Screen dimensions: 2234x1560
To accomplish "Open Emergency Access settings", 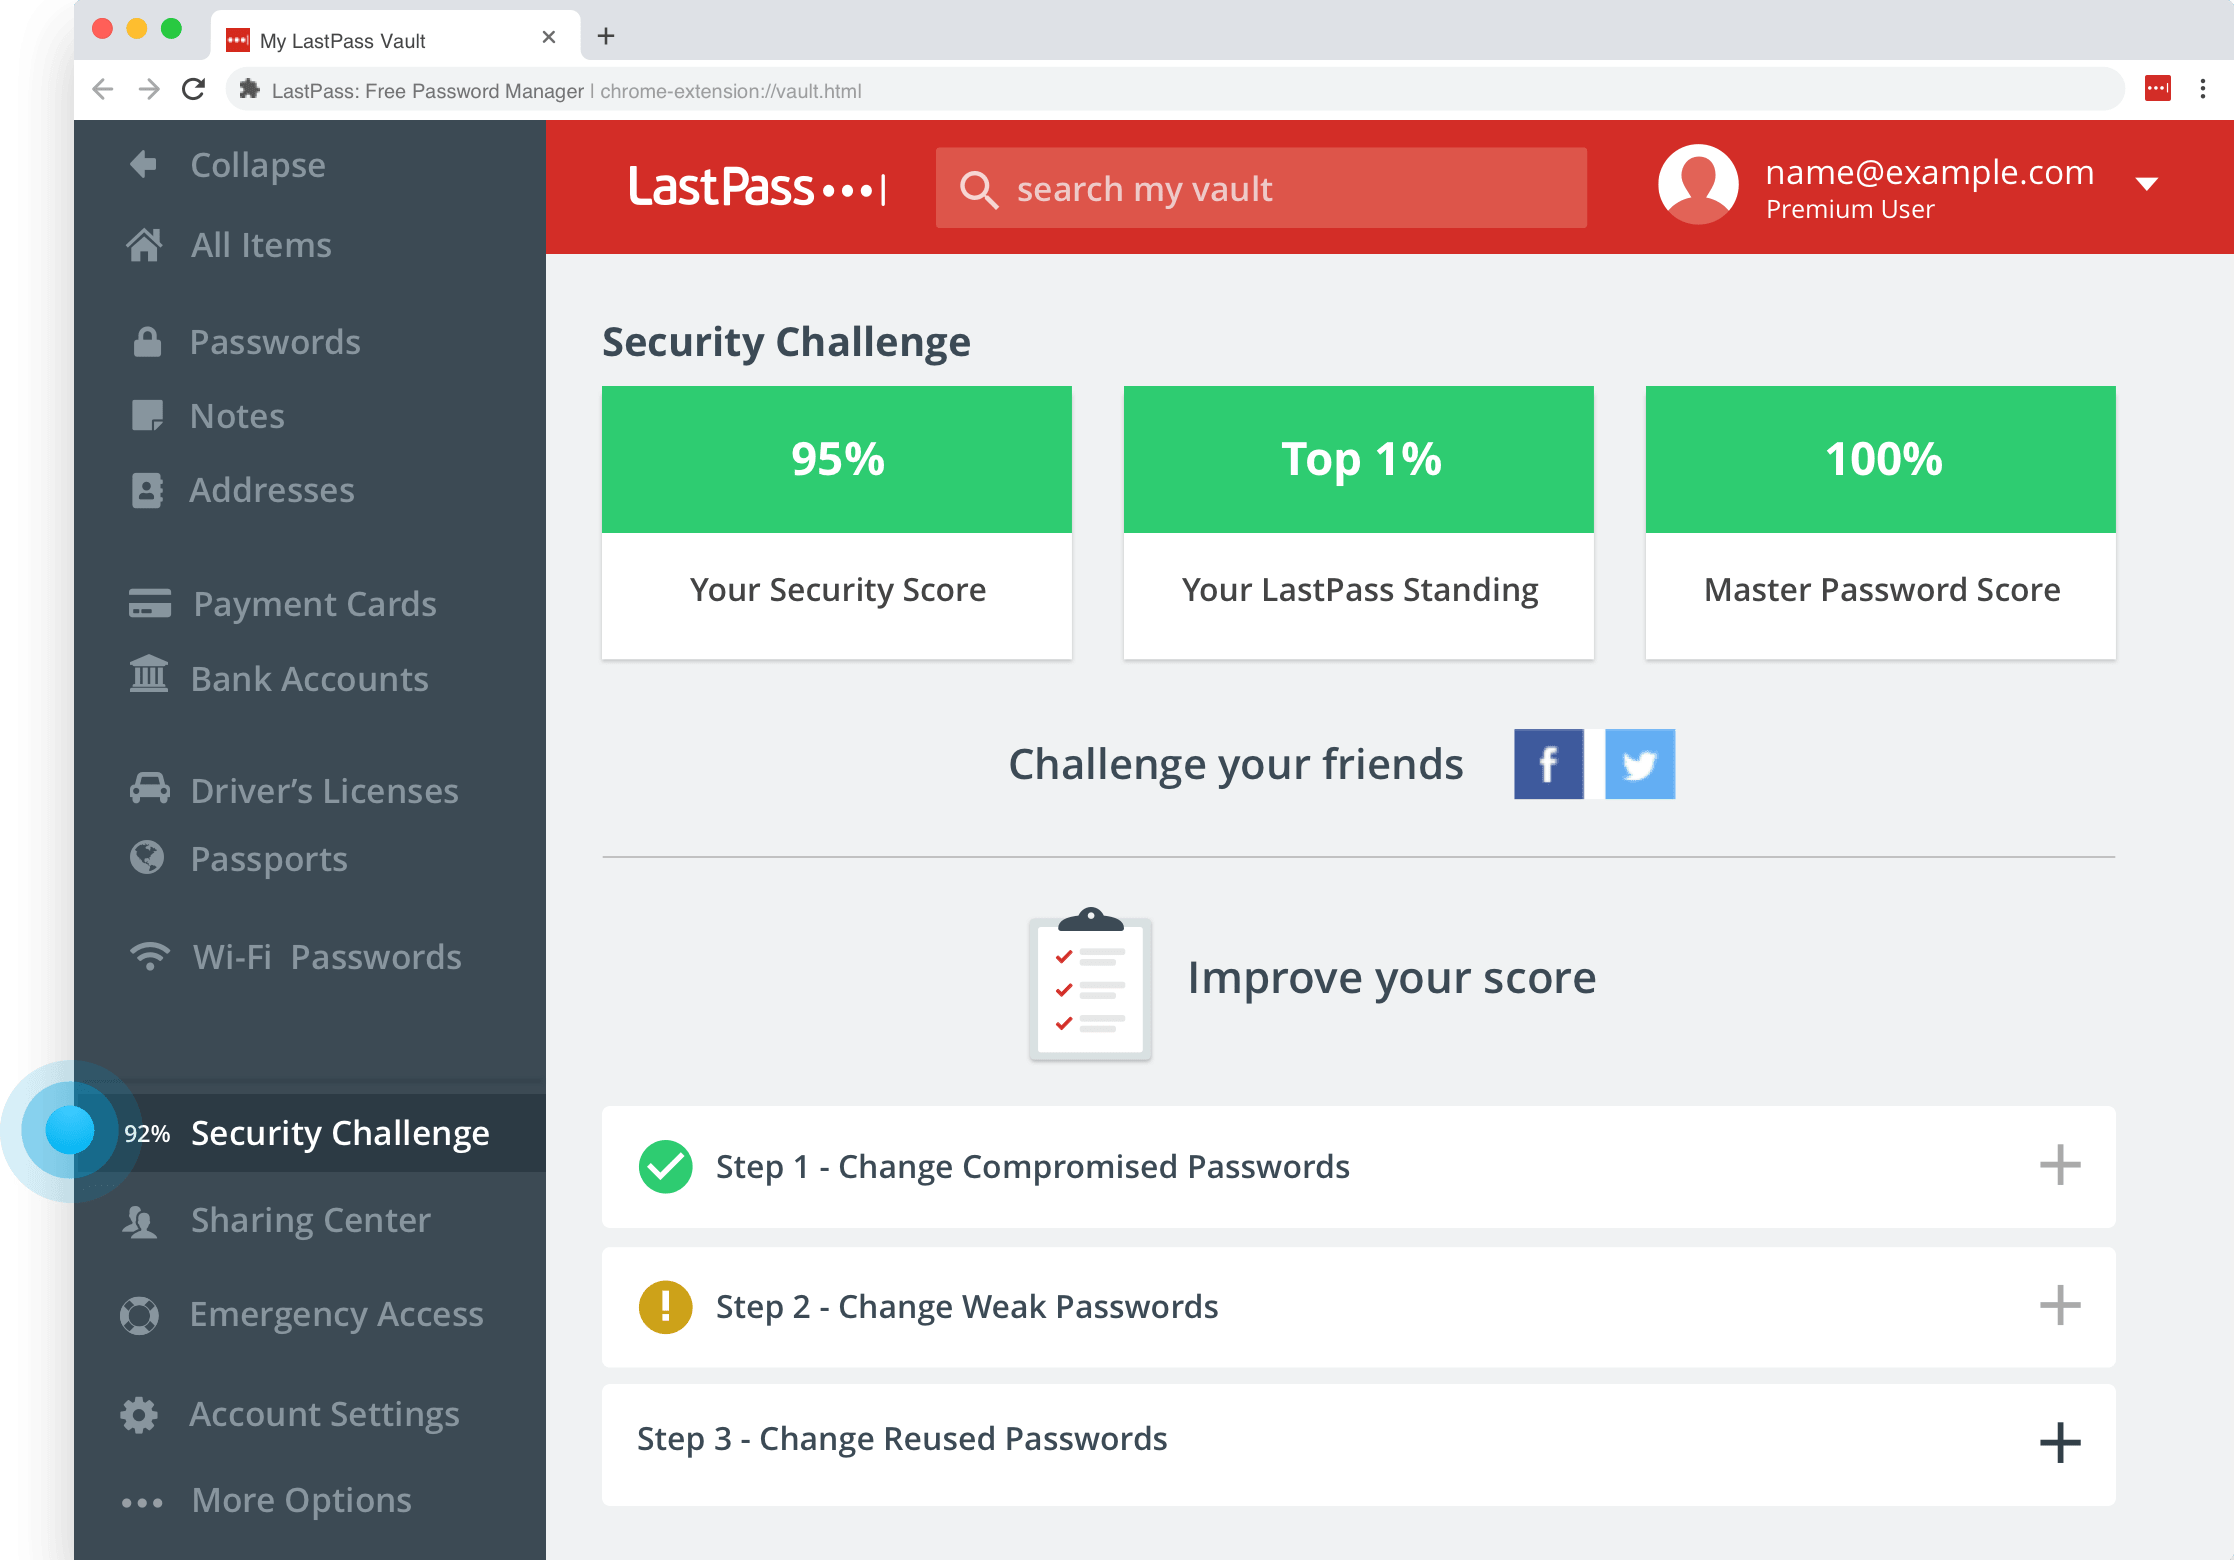I will [x=336, y=1313].
